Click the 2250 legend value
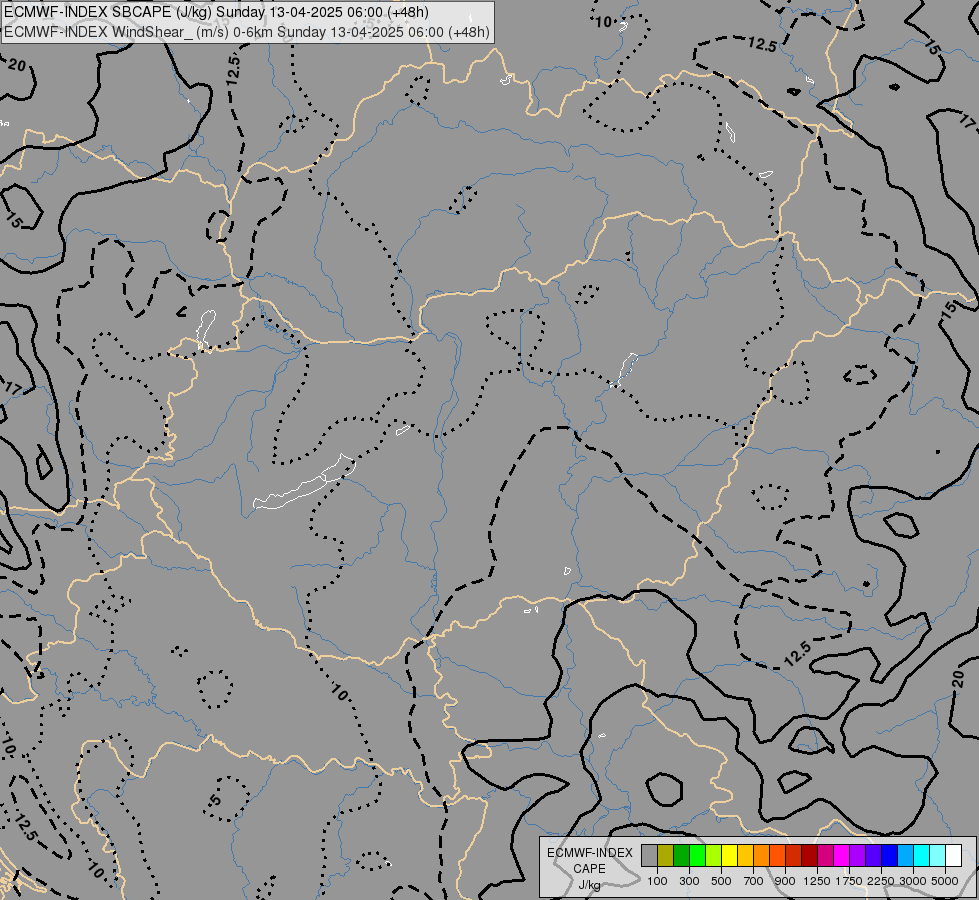 (881, 881)
